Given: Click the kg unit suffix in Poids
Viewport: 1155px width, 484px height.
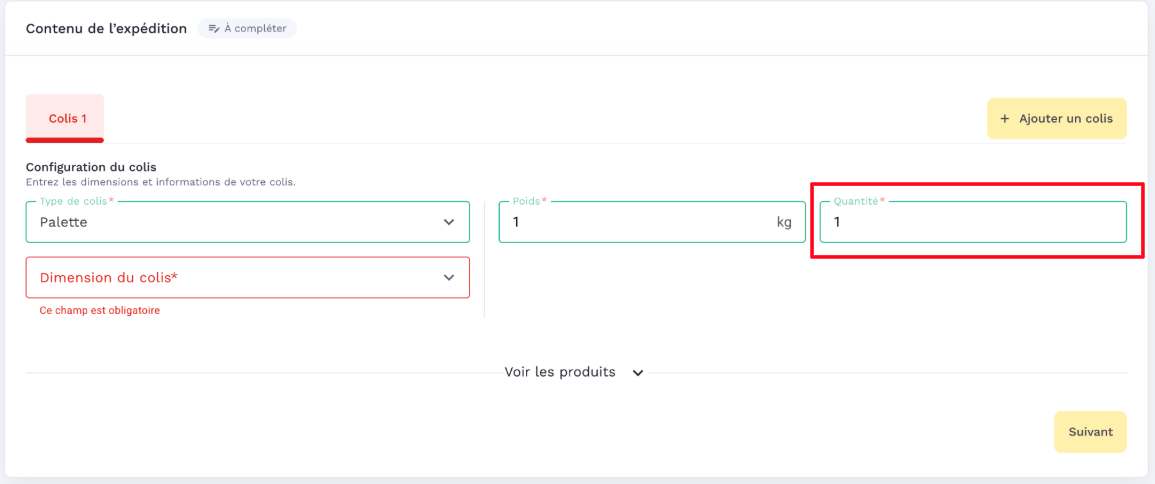Looking at the screenshot, I should click(784, 222).
